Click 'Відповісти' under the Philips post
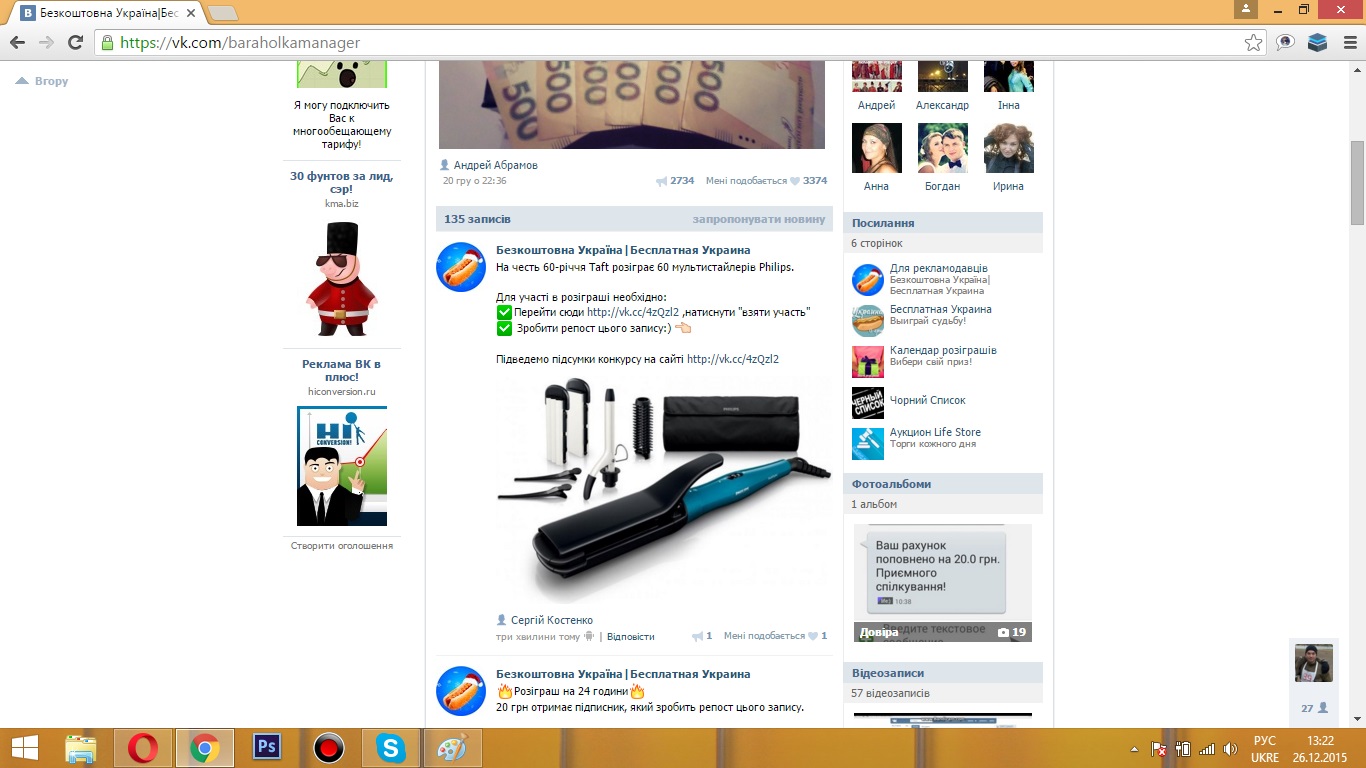The width and height of the screenshot is (1366, 768). coord(631,636)
